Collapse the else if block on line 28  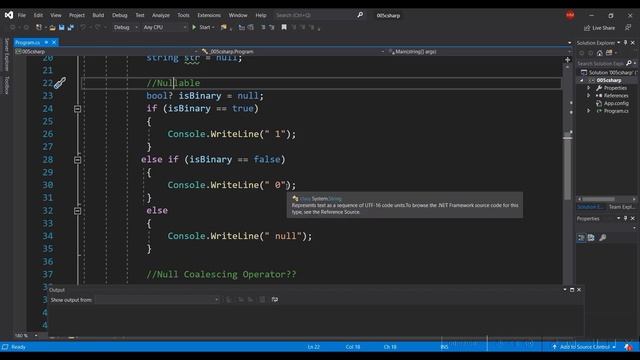click(x=78, y=160)
